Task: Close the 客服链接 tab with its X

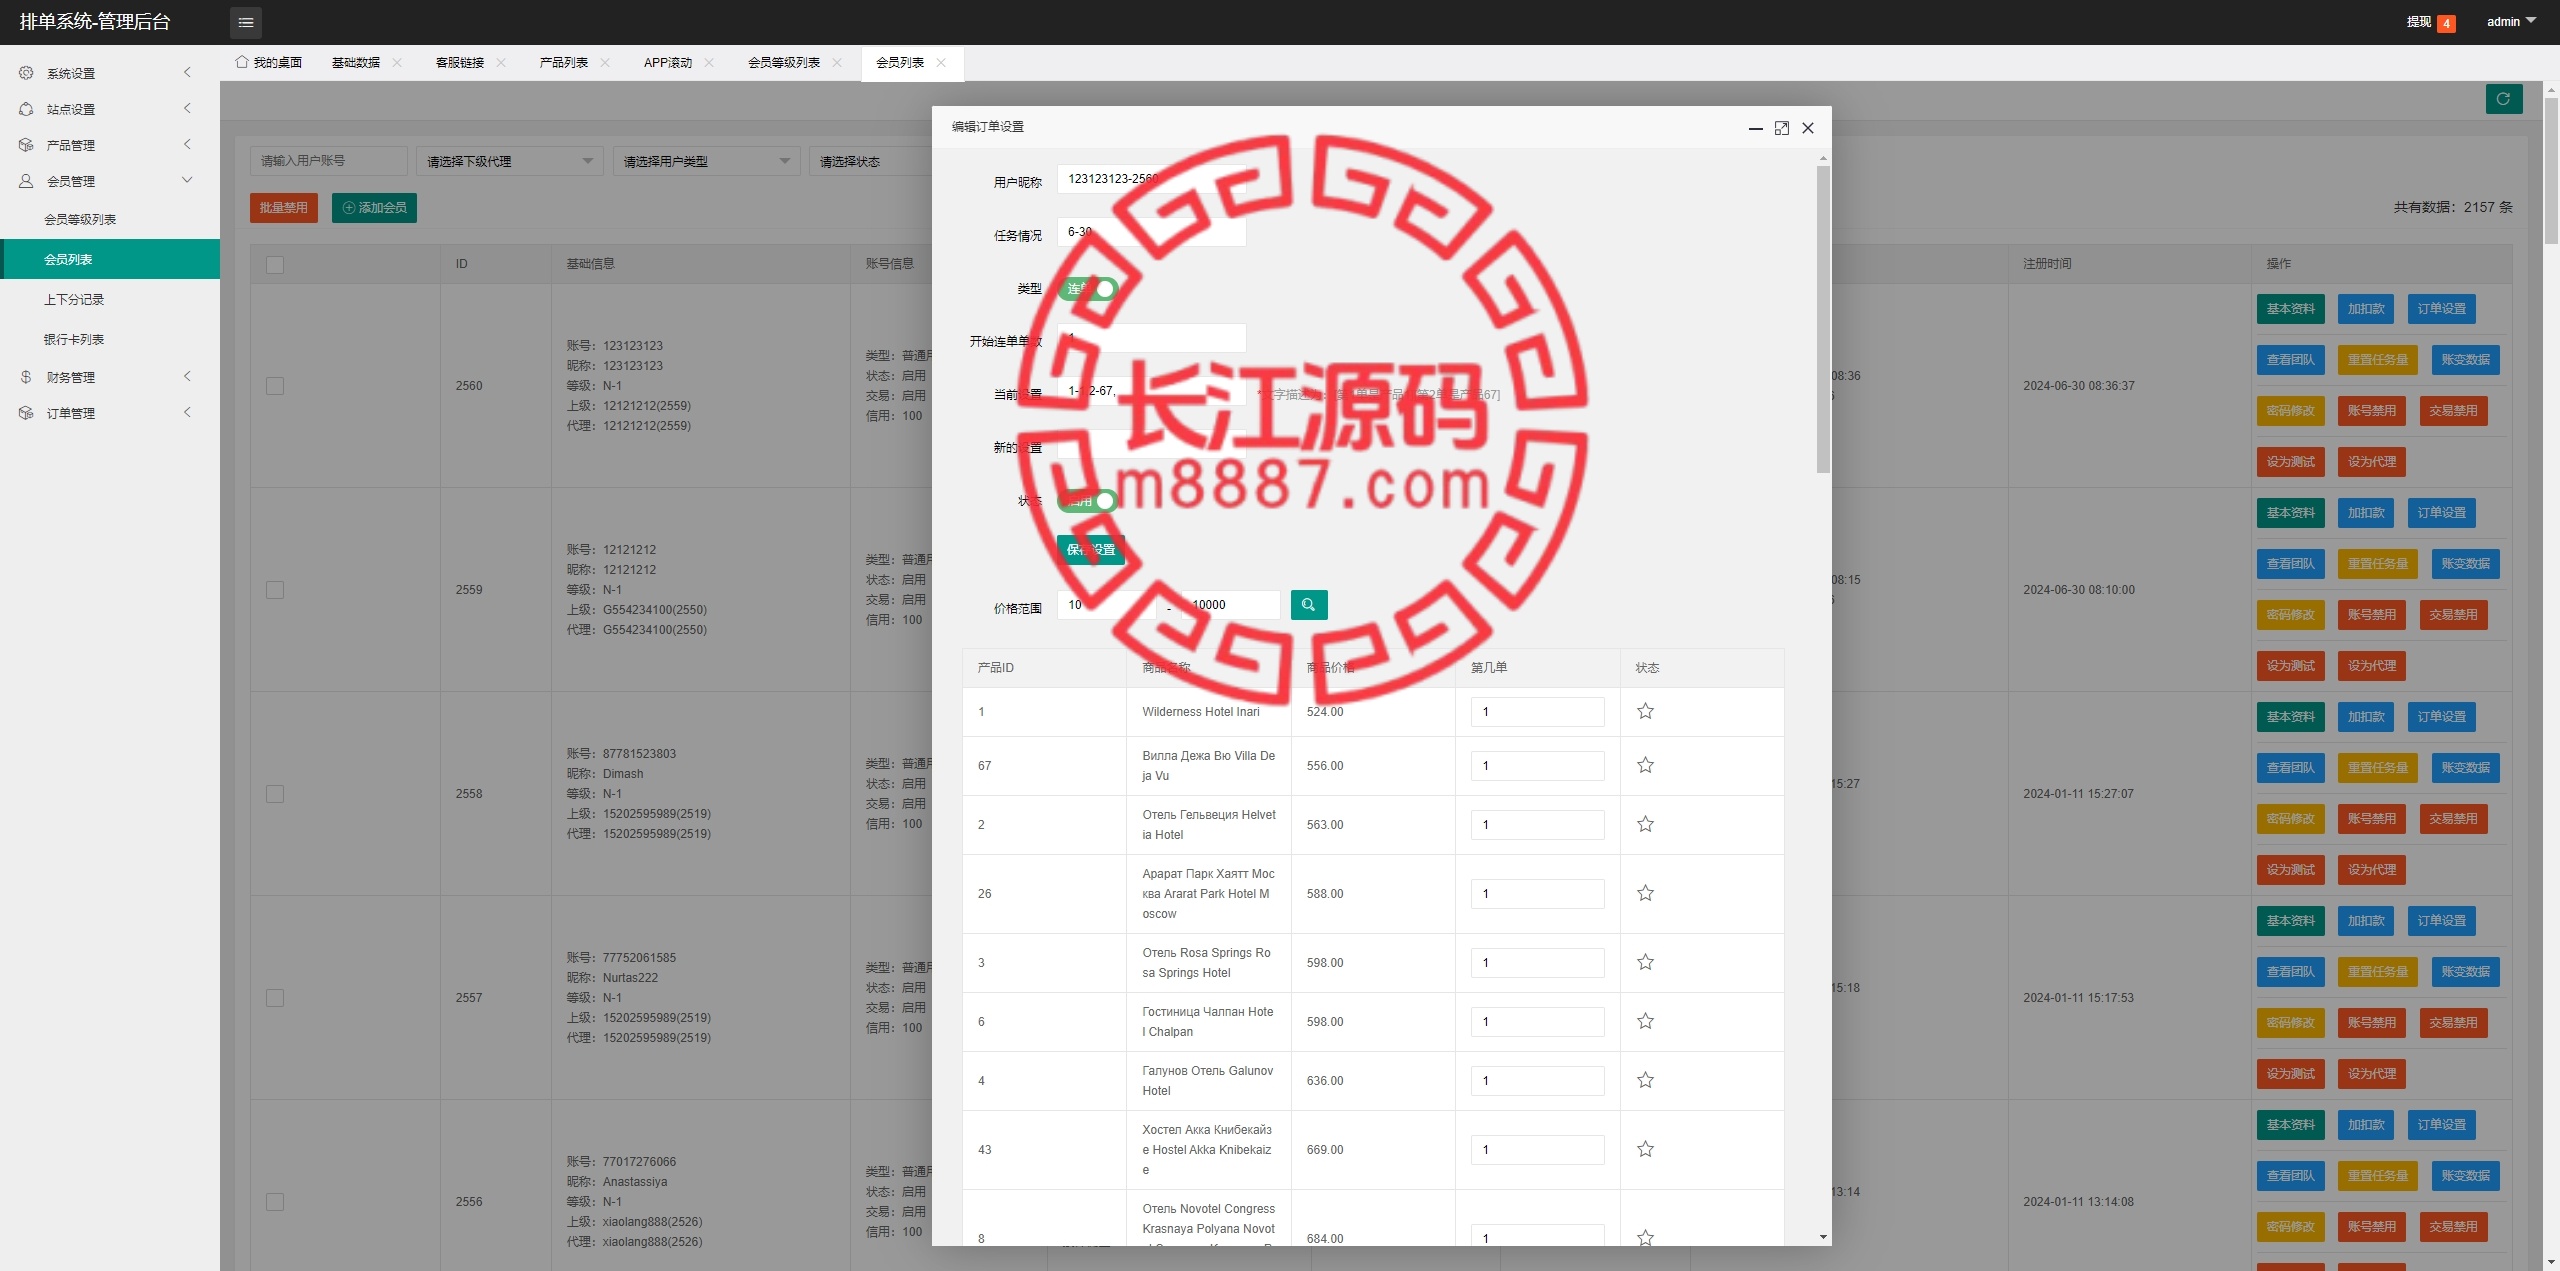Action: 501,63
